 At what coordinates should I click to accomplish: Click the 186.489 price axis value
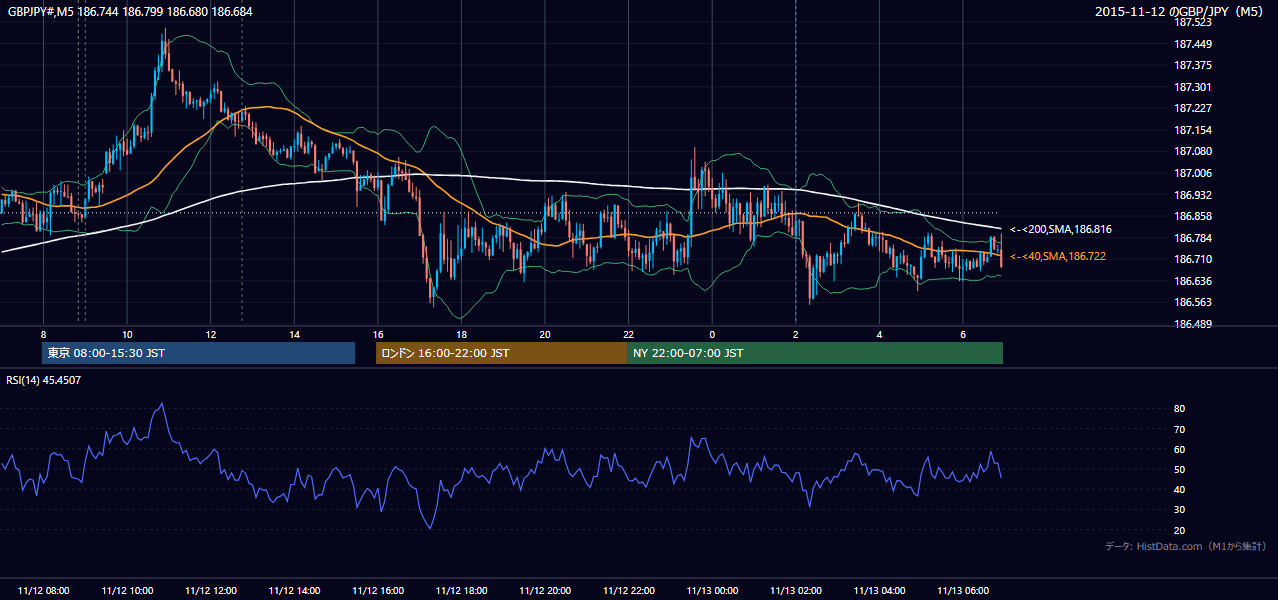(x=1193, y=324)
